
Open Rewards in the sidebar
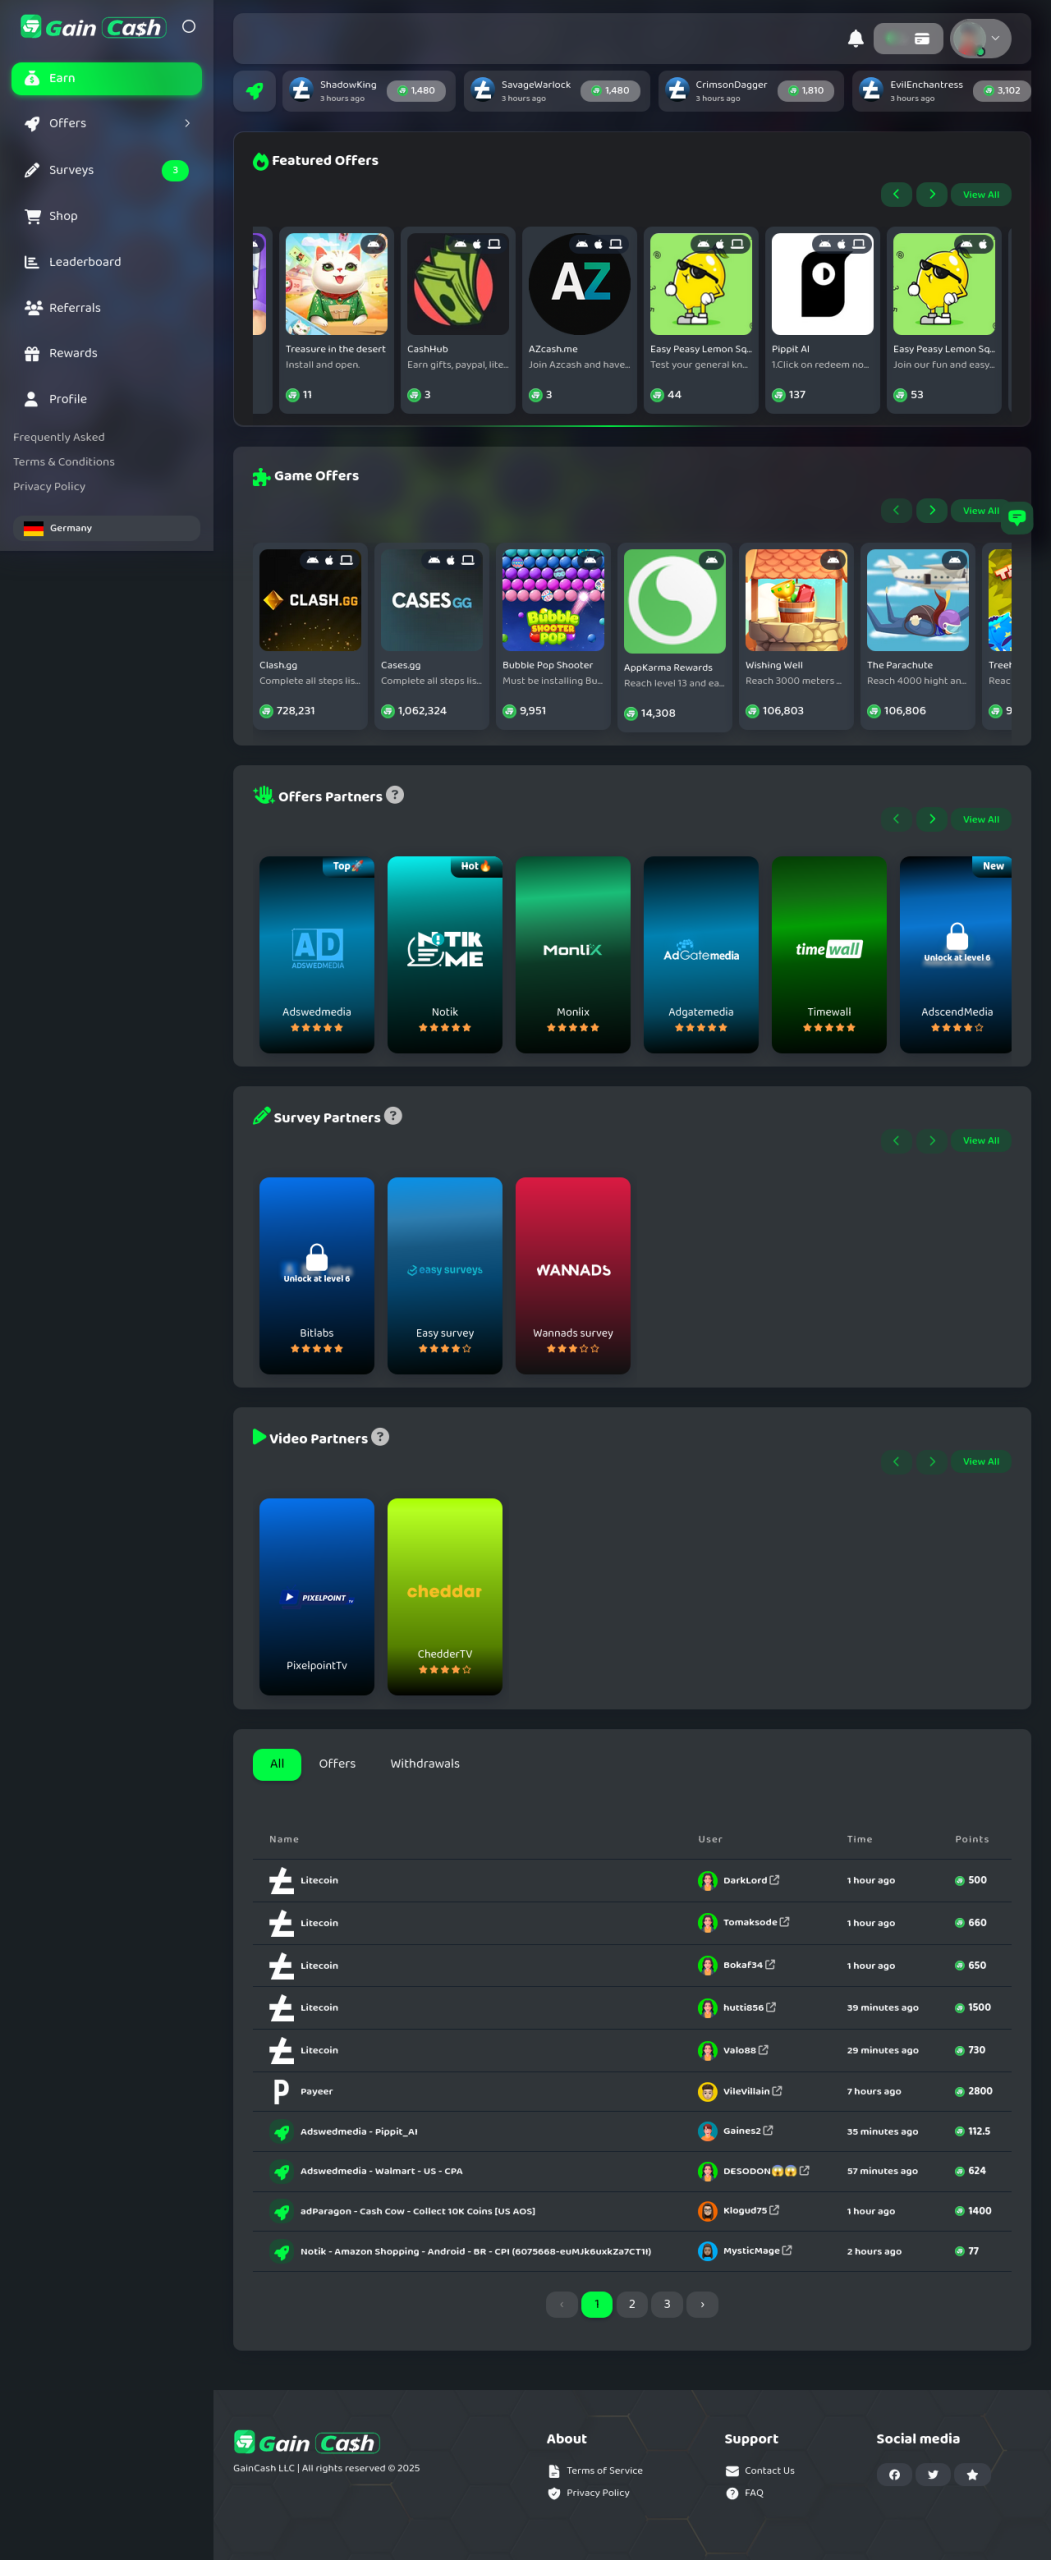tap(106, 353)
